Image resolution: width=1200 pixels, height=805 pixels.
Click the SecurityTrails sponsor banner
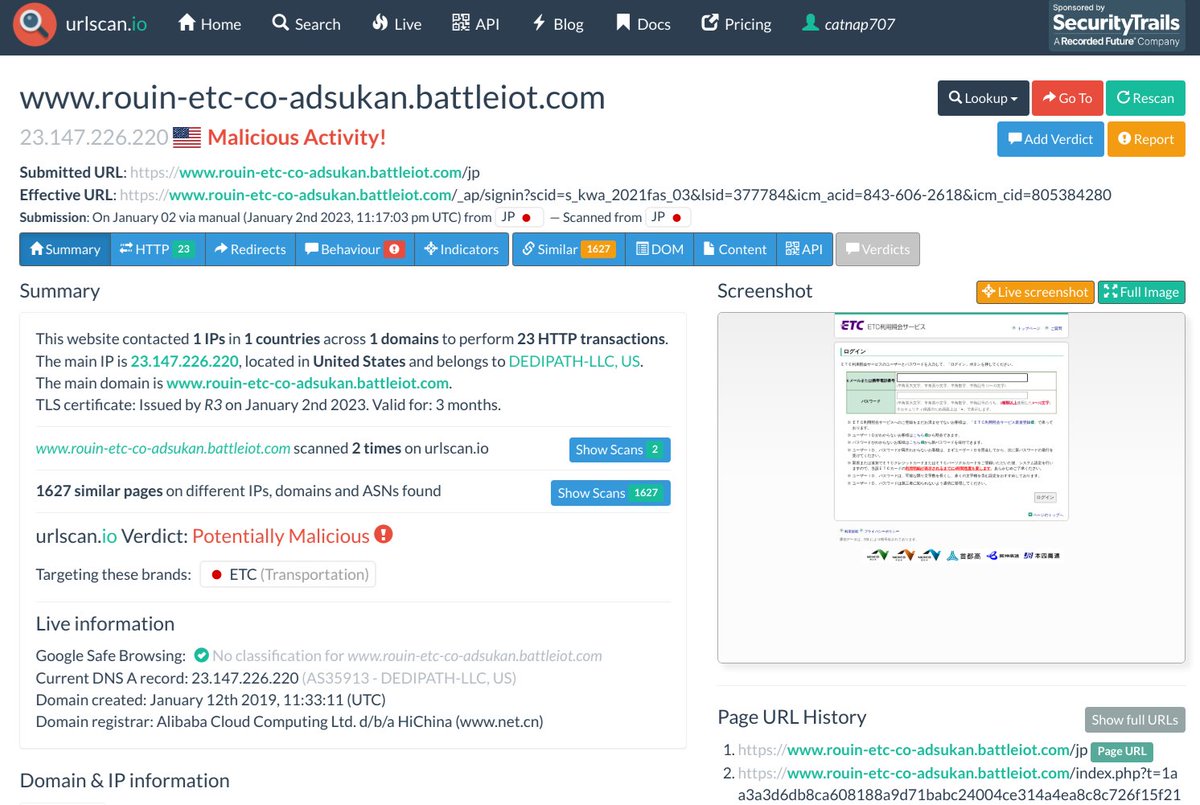click(x=1116, y=25)
